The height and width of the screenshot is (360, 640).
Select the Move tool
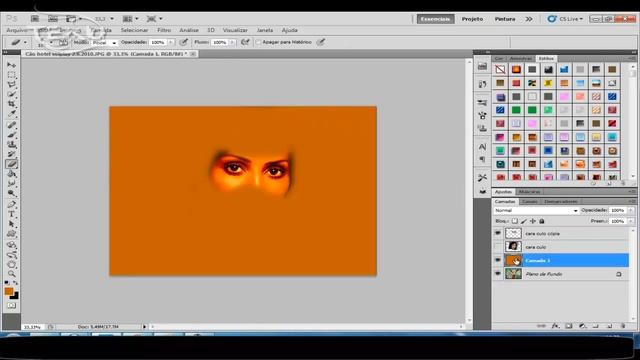point(11,65)
